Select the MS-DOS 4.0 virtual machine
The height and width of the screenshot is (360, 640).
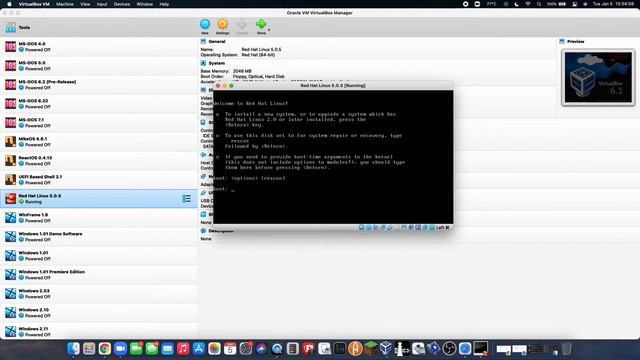point(99,47)
